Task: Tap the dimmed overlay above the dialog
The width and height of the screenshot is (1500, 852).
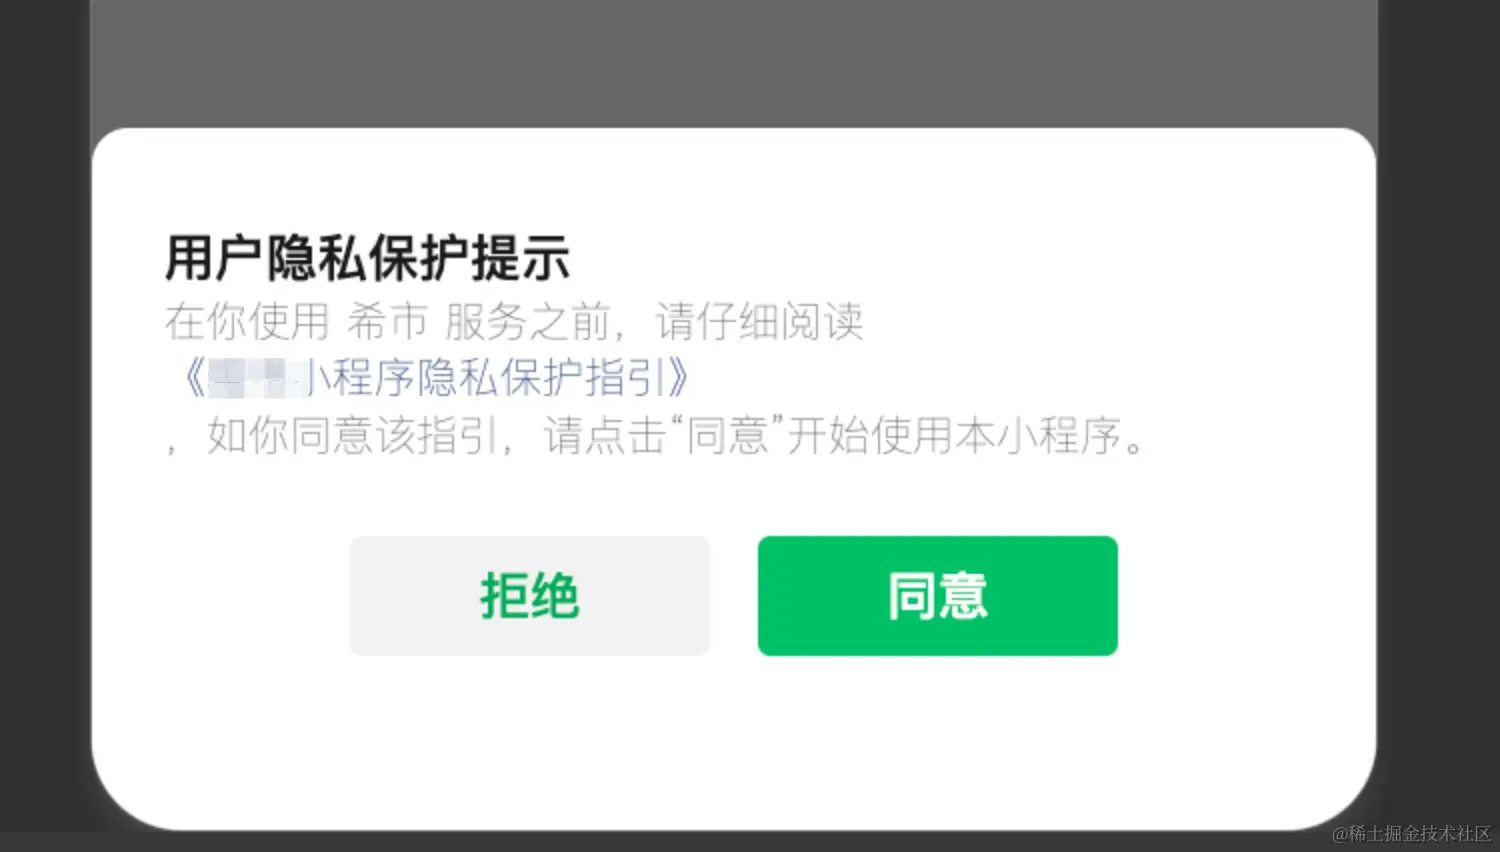Action: (x=734, y=62)
